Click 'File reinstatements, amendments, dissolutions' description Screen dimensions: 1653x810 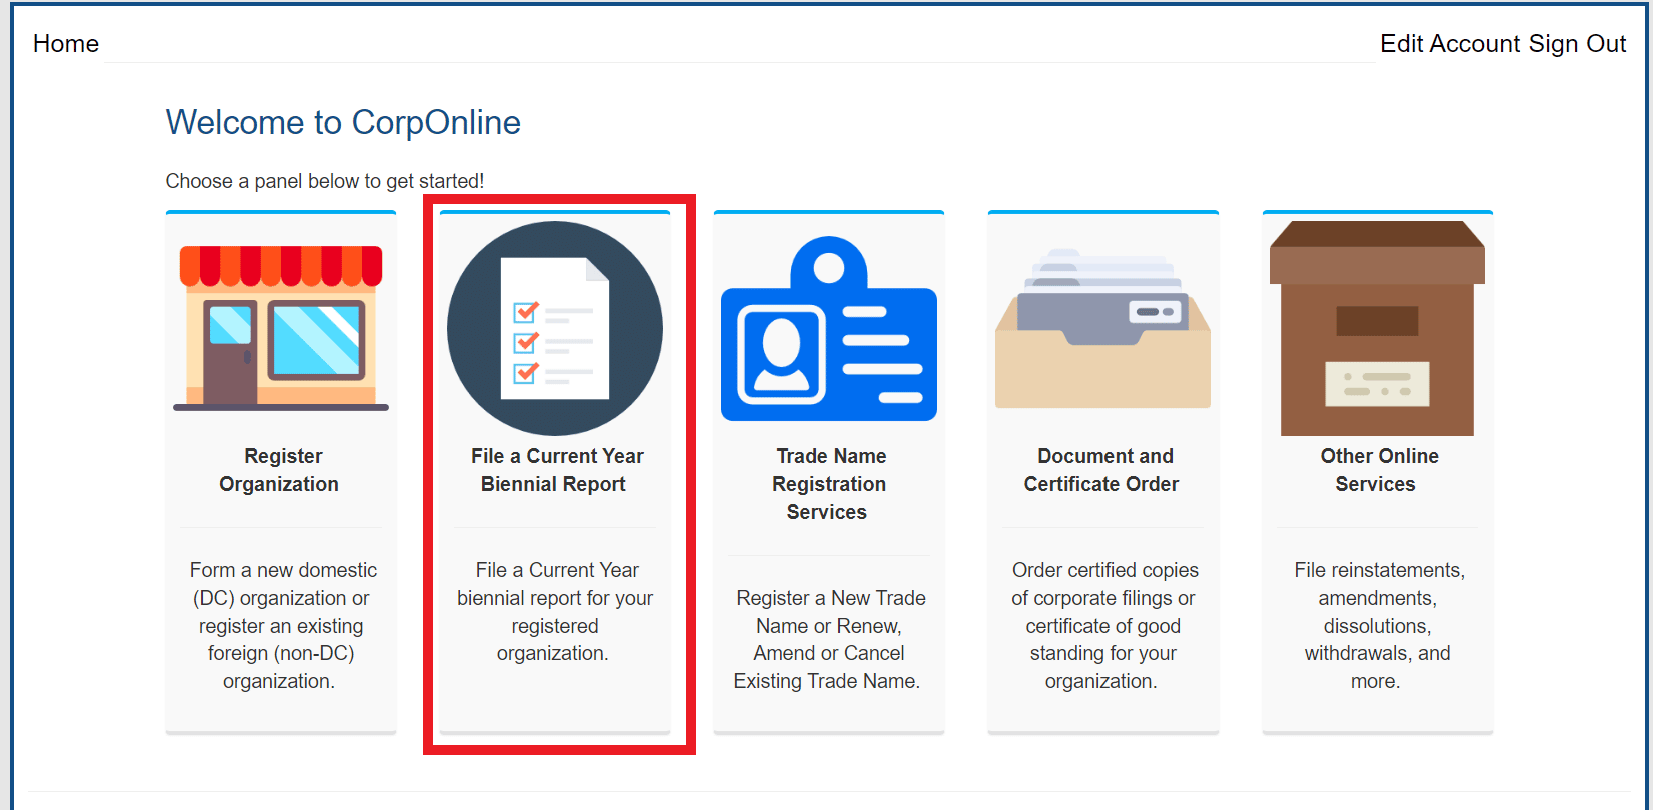pos(1378,626)
